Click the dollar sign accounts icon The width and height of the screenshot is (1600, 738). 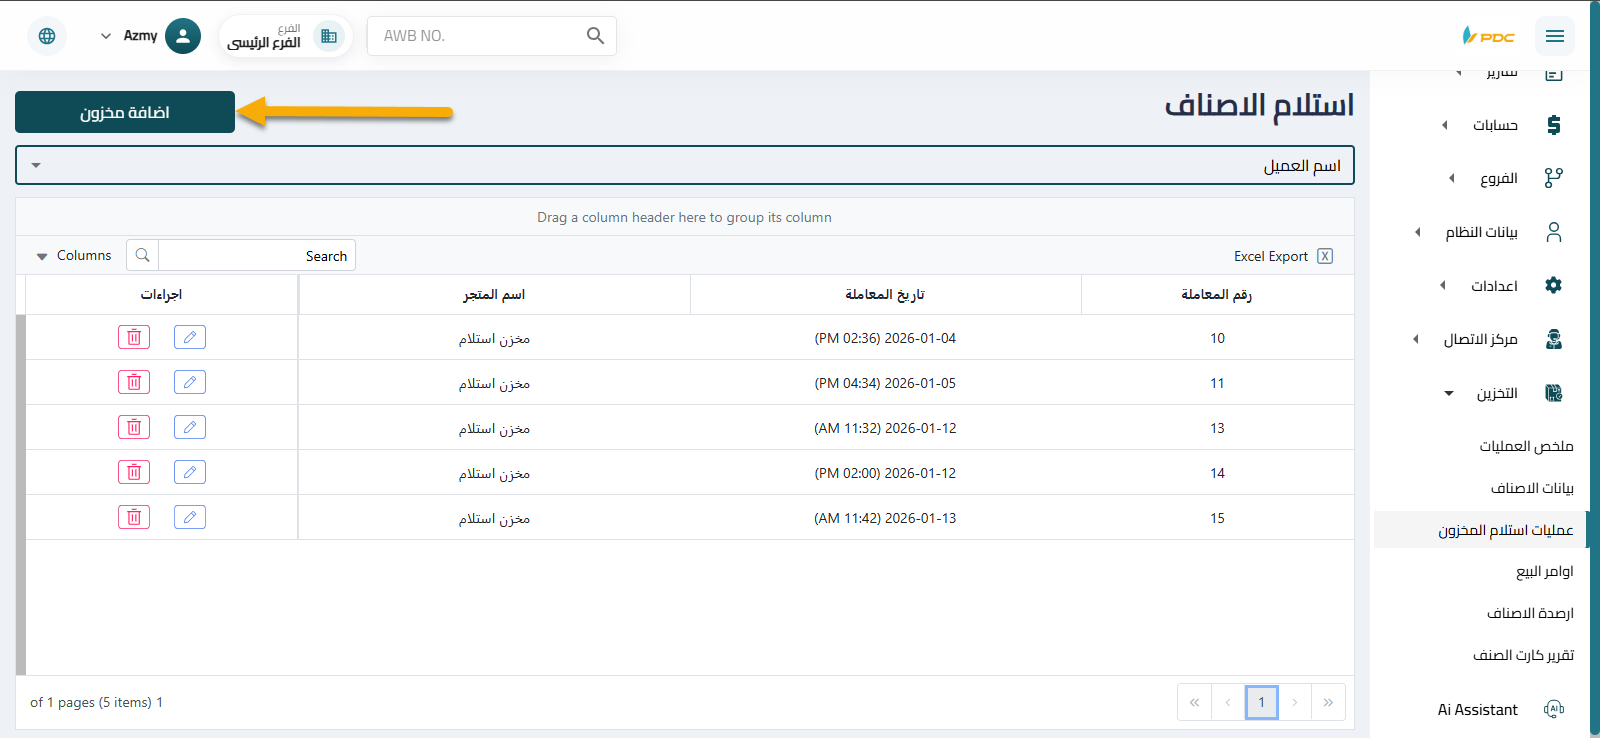[1554, 125]
